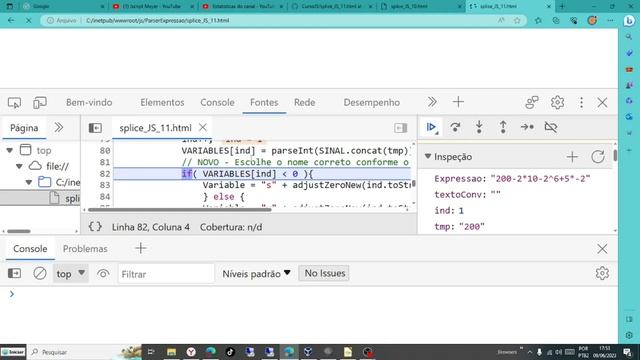Close the DevTools panel
Image resolution: width=640 pixels, height=360 pixels.
[x=602, y=102]
